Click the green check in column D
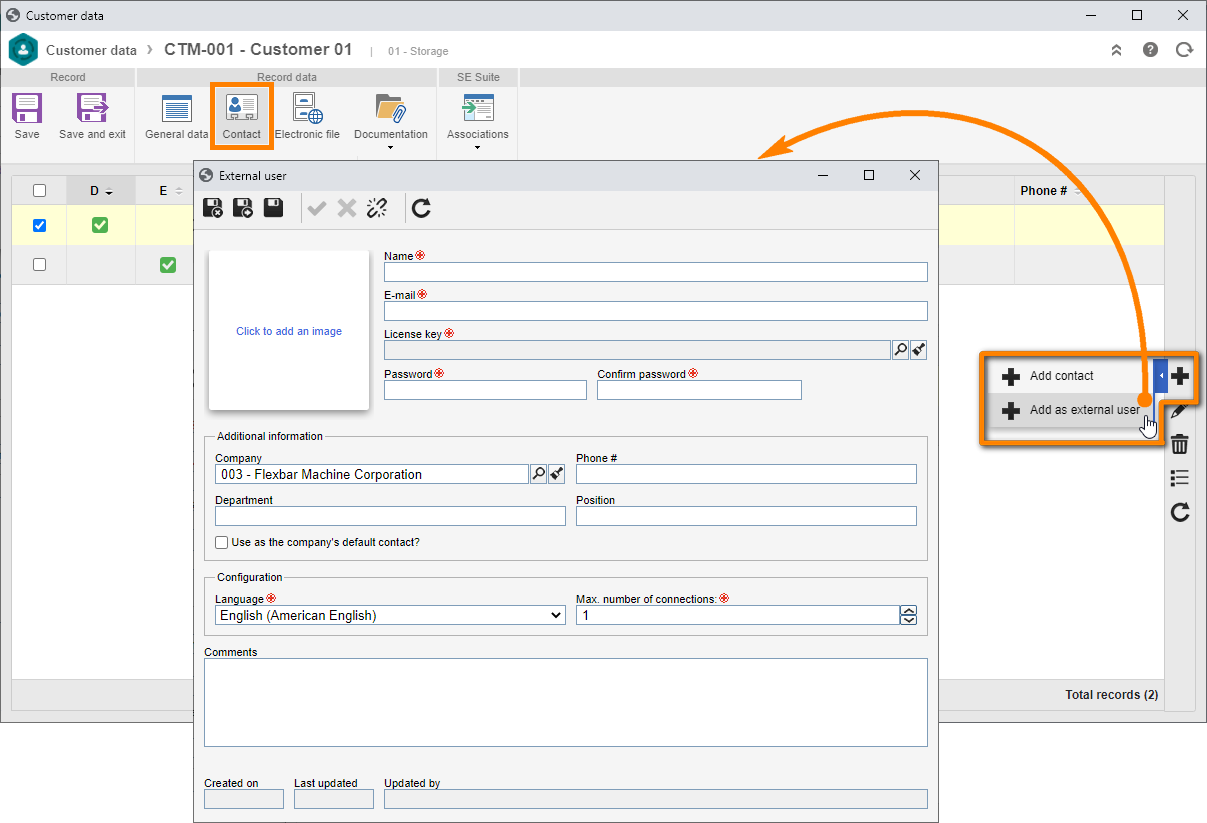 (100, 225)
